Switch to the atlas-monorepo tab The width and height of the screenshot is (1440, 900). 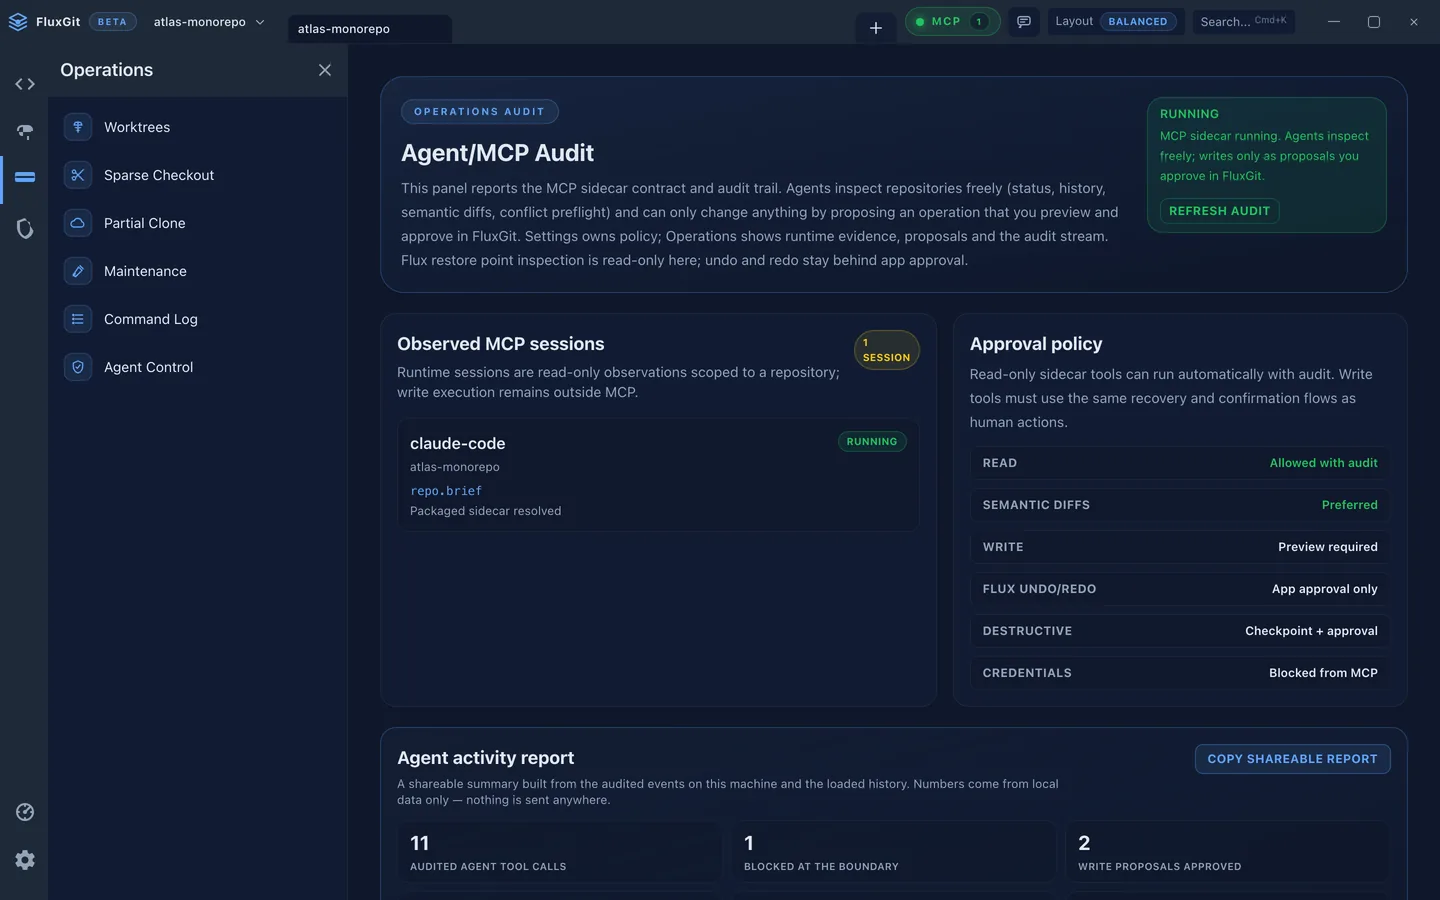[x=370, y=29]
